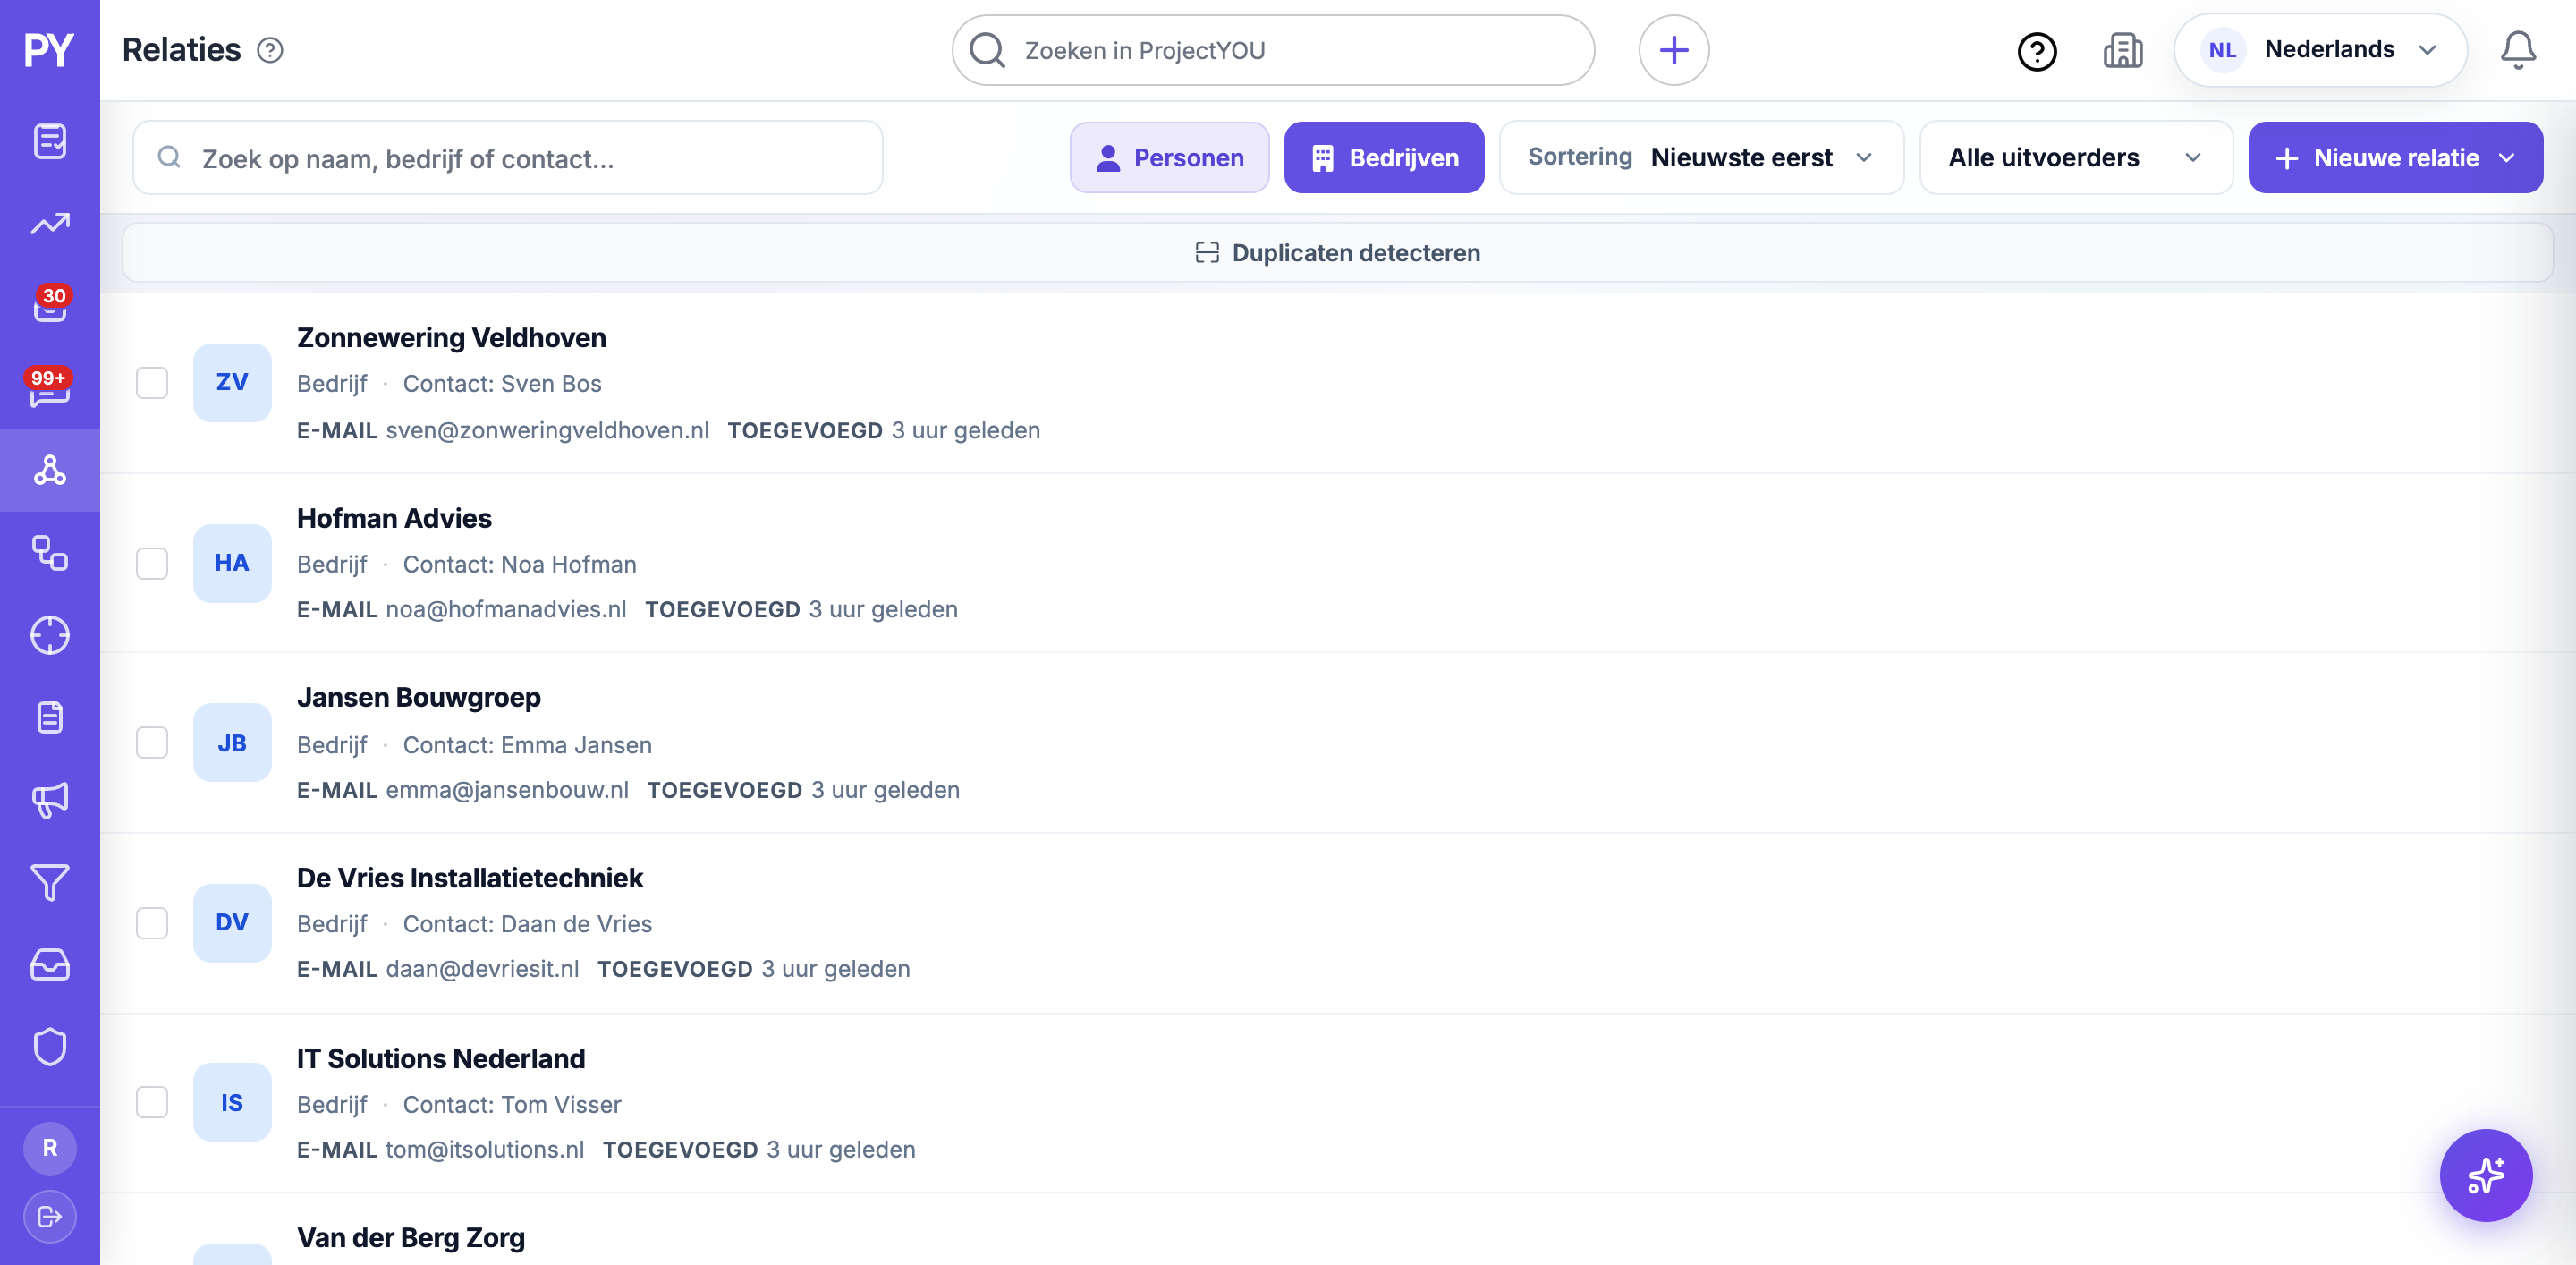Open the AI sparkle assistant button

click(x=2485, y=1175)
